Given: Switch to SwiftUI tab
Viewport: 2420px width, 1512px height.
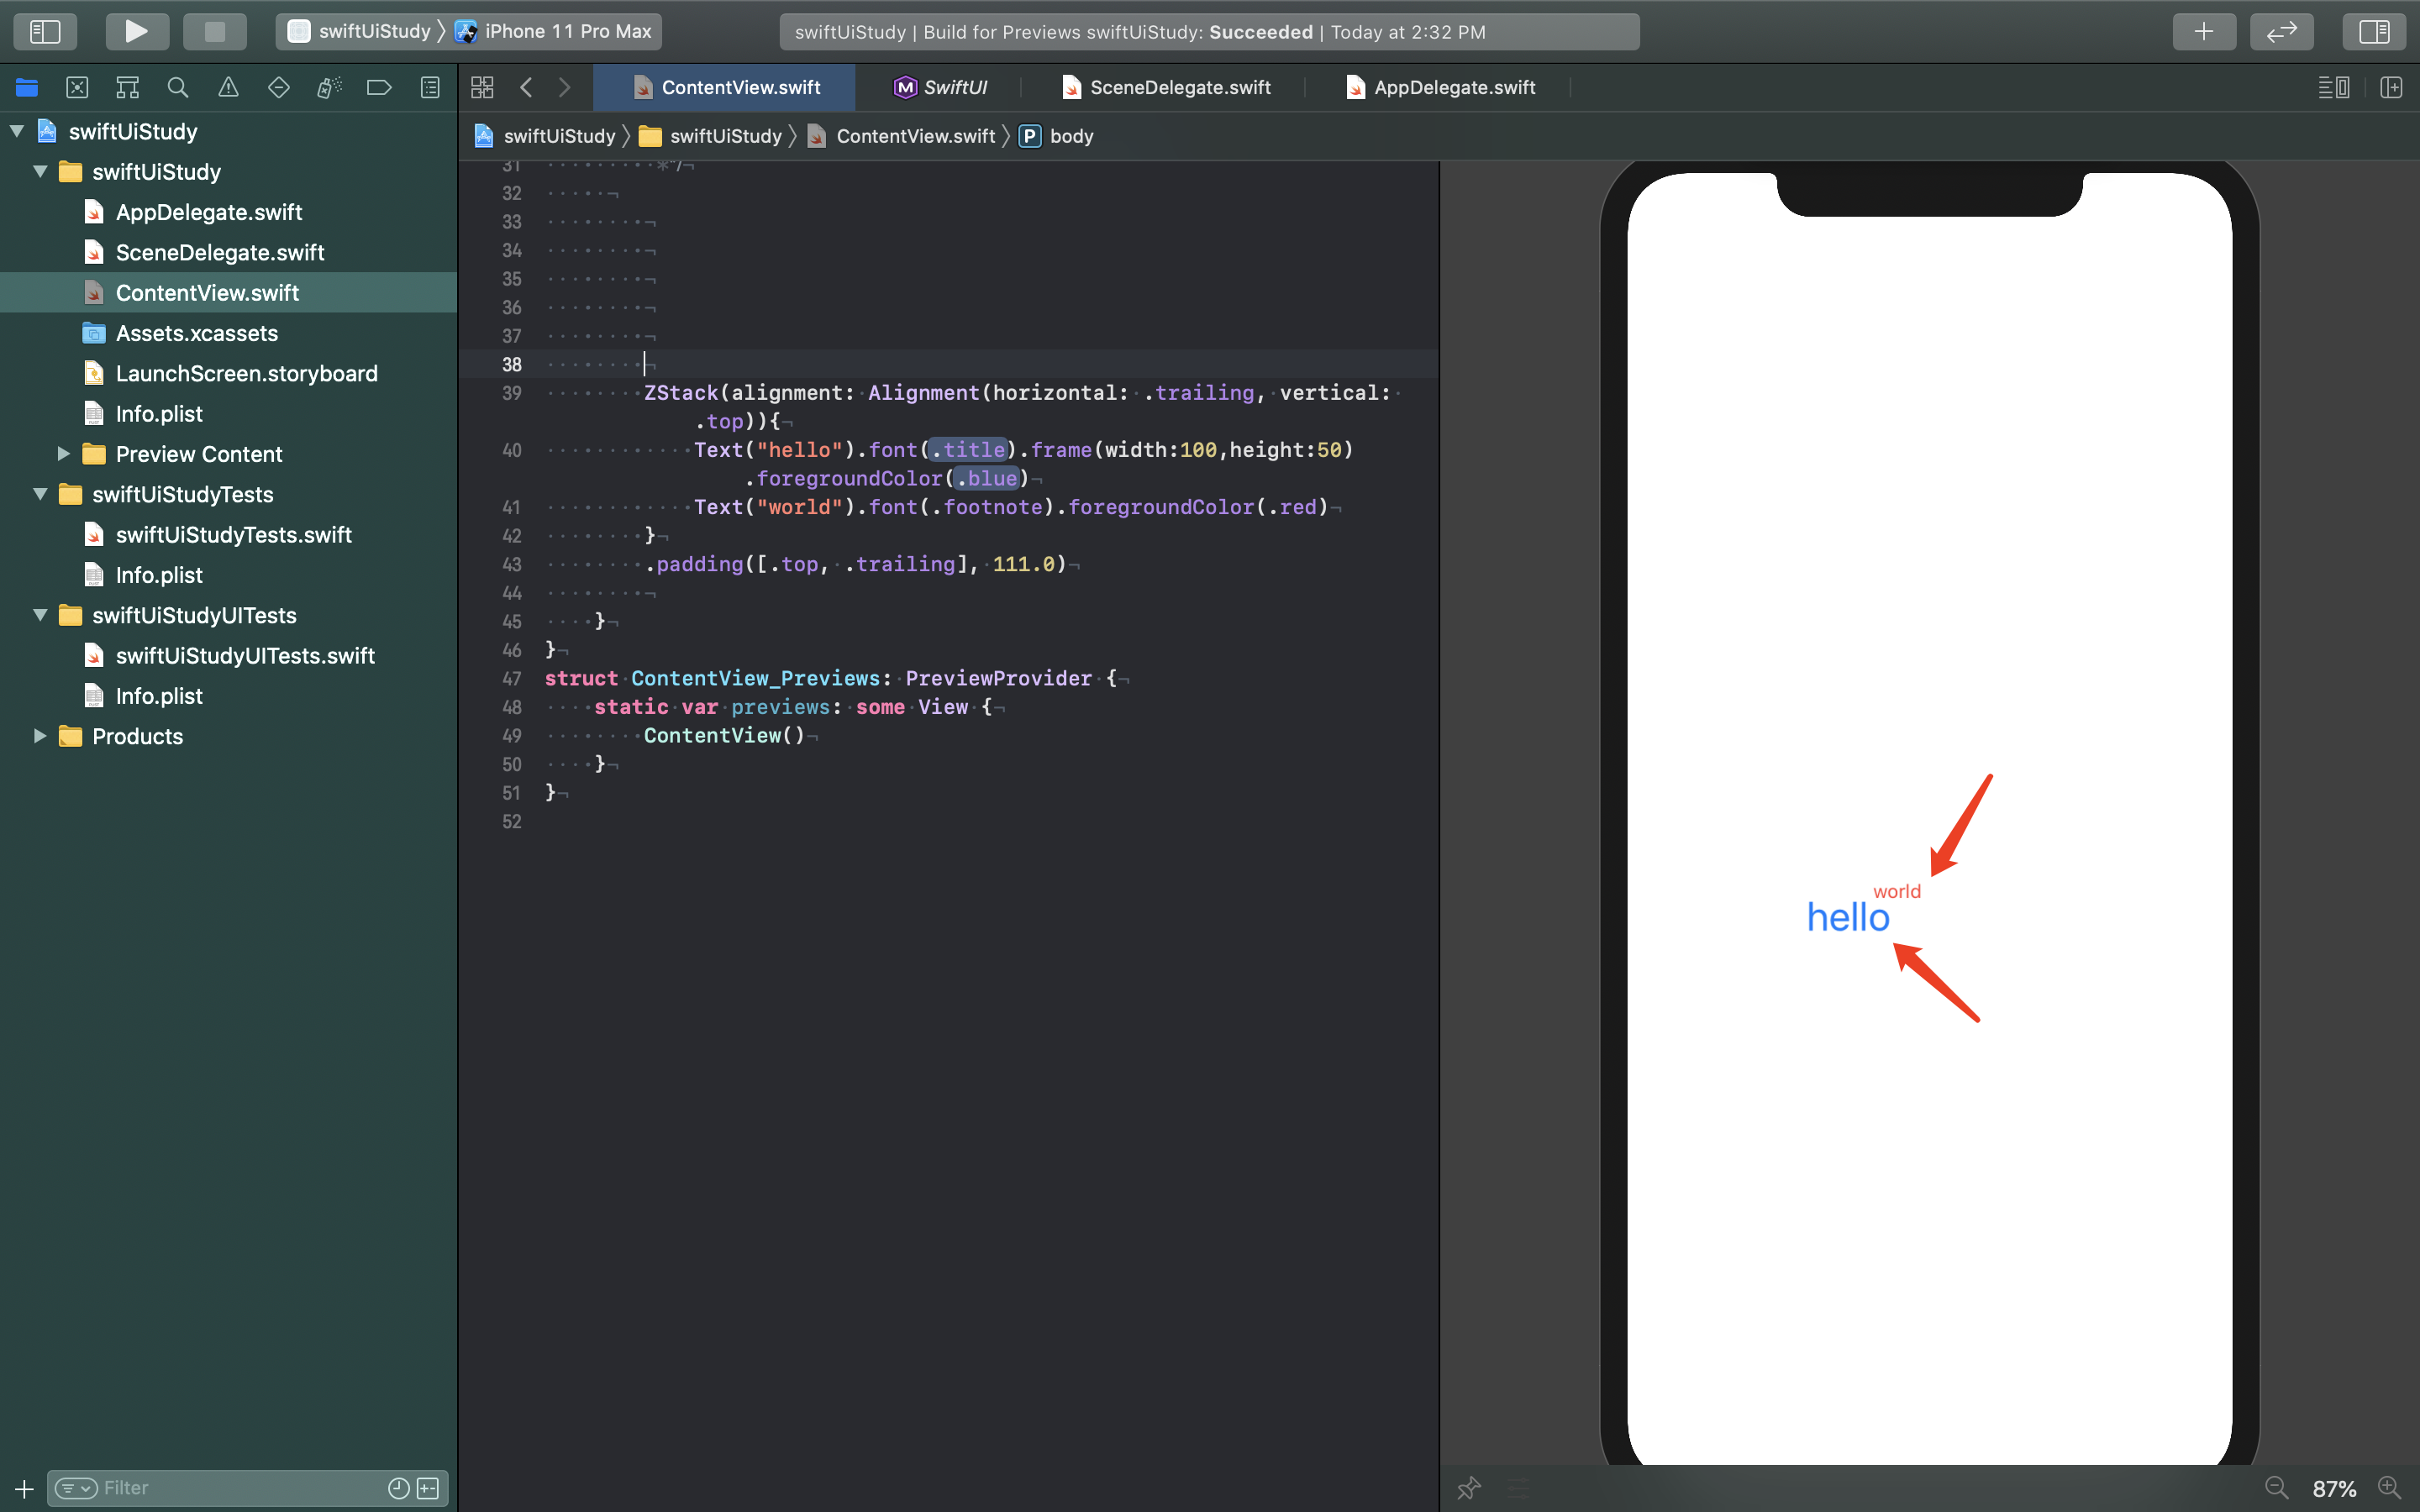Looking at the screenshot, I should click(940, 88).
